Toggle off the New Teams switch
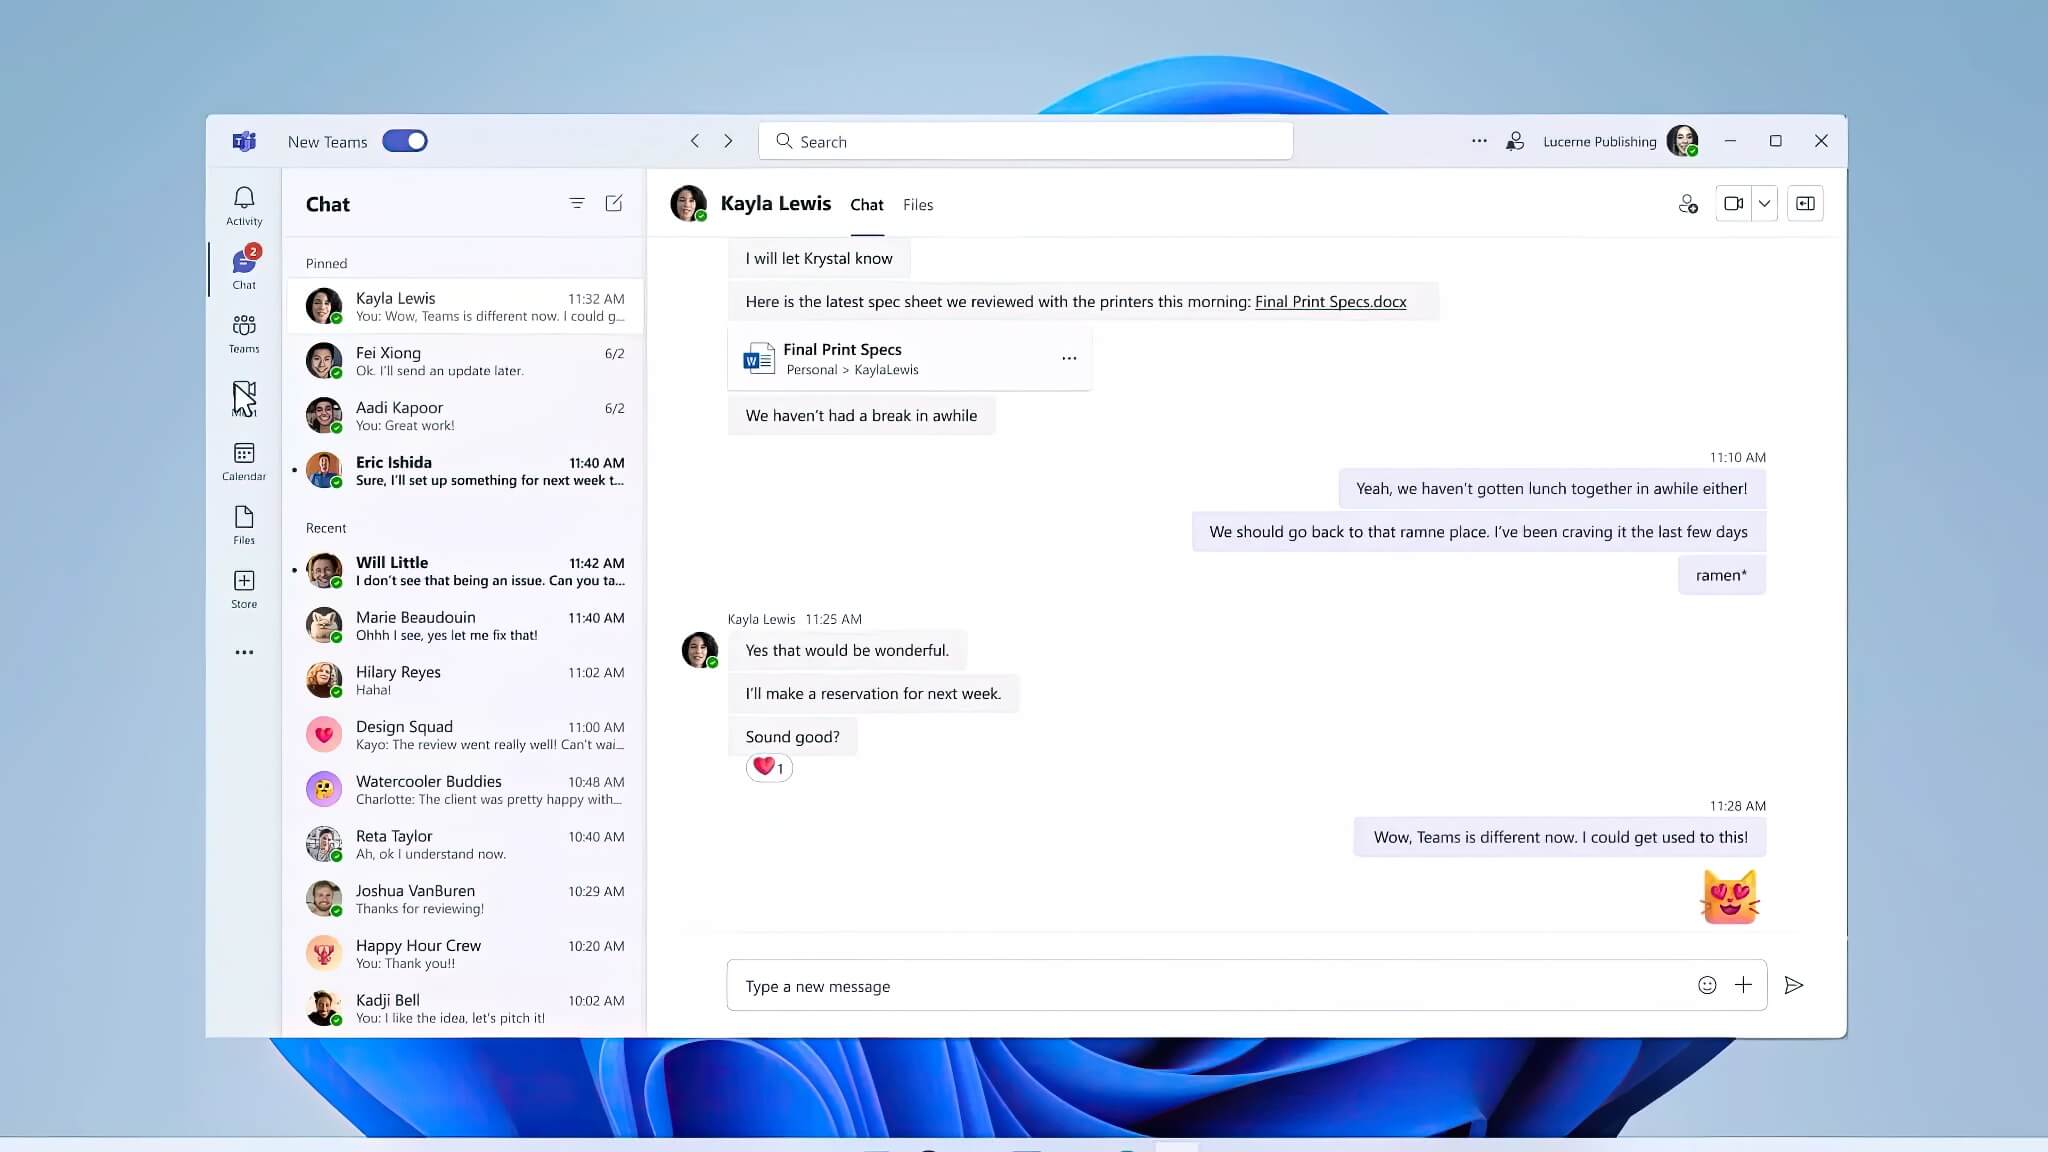 [404, 141]
